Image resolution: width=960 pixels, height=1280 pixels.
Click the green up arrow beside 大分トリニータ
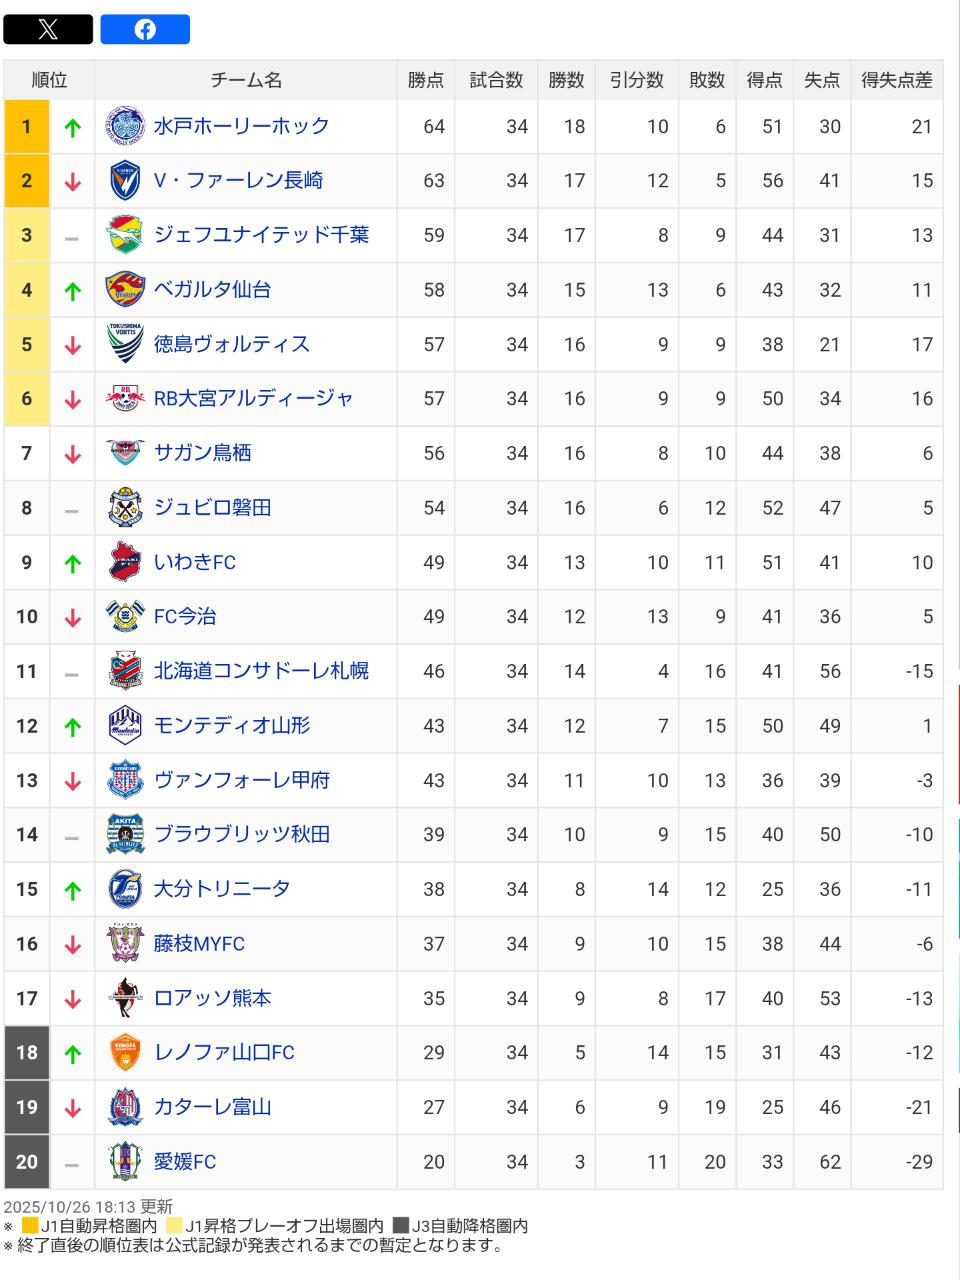click(x=72, y=890)
